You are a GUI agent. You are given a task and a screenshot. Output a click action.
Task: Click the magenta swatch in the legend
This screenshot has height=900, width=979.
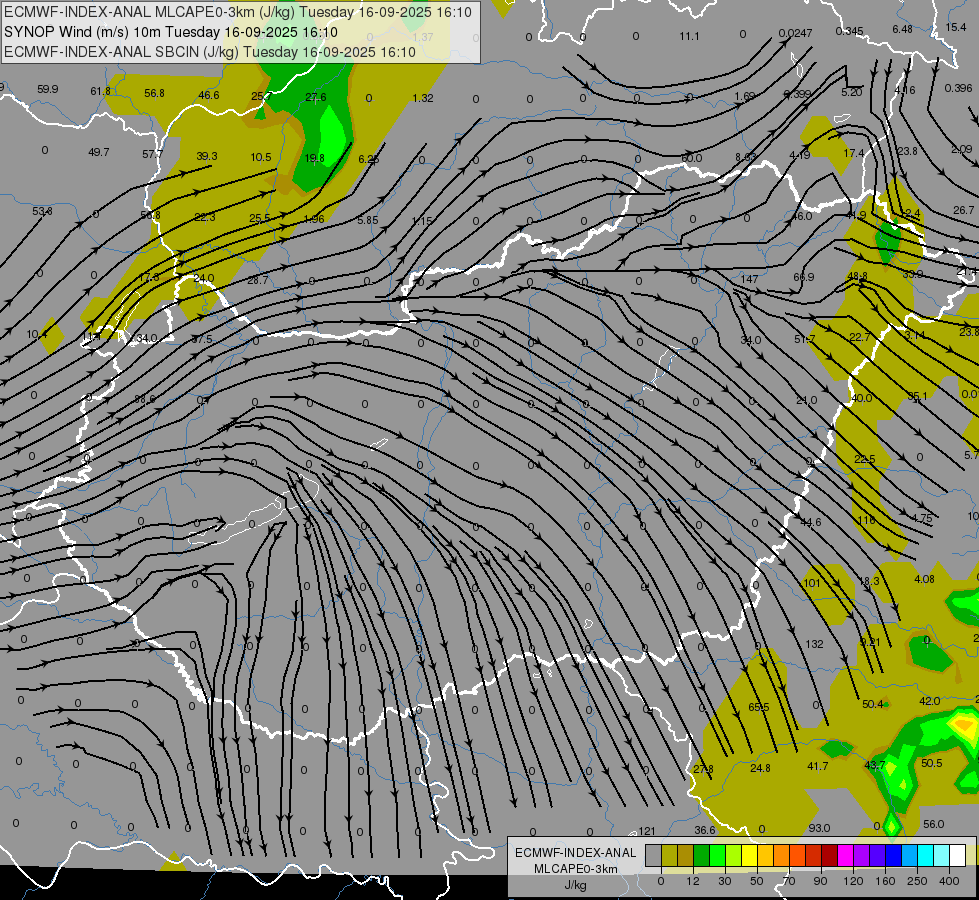click(x=845, y=855)
